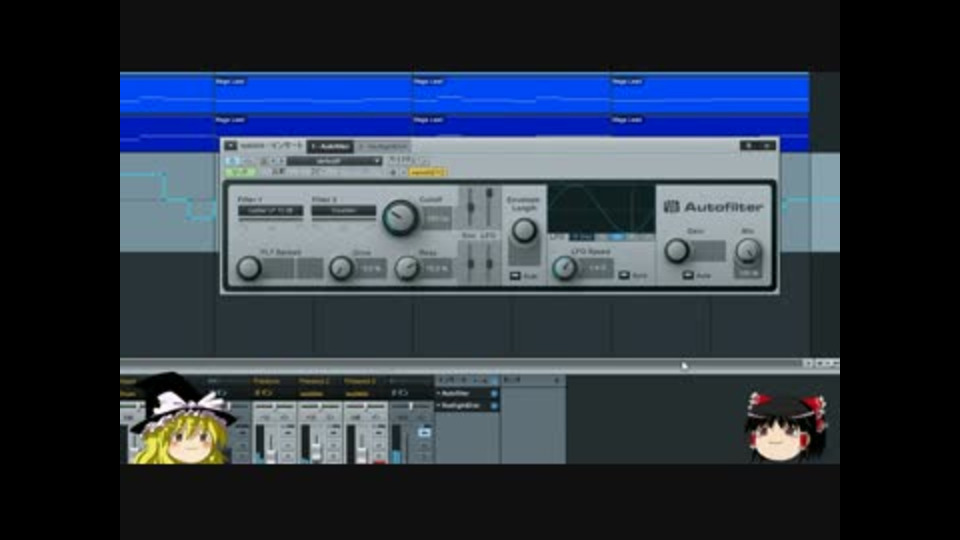
Task: Select the 16 Steps LFO mode
Action: [x=581, y=236]
